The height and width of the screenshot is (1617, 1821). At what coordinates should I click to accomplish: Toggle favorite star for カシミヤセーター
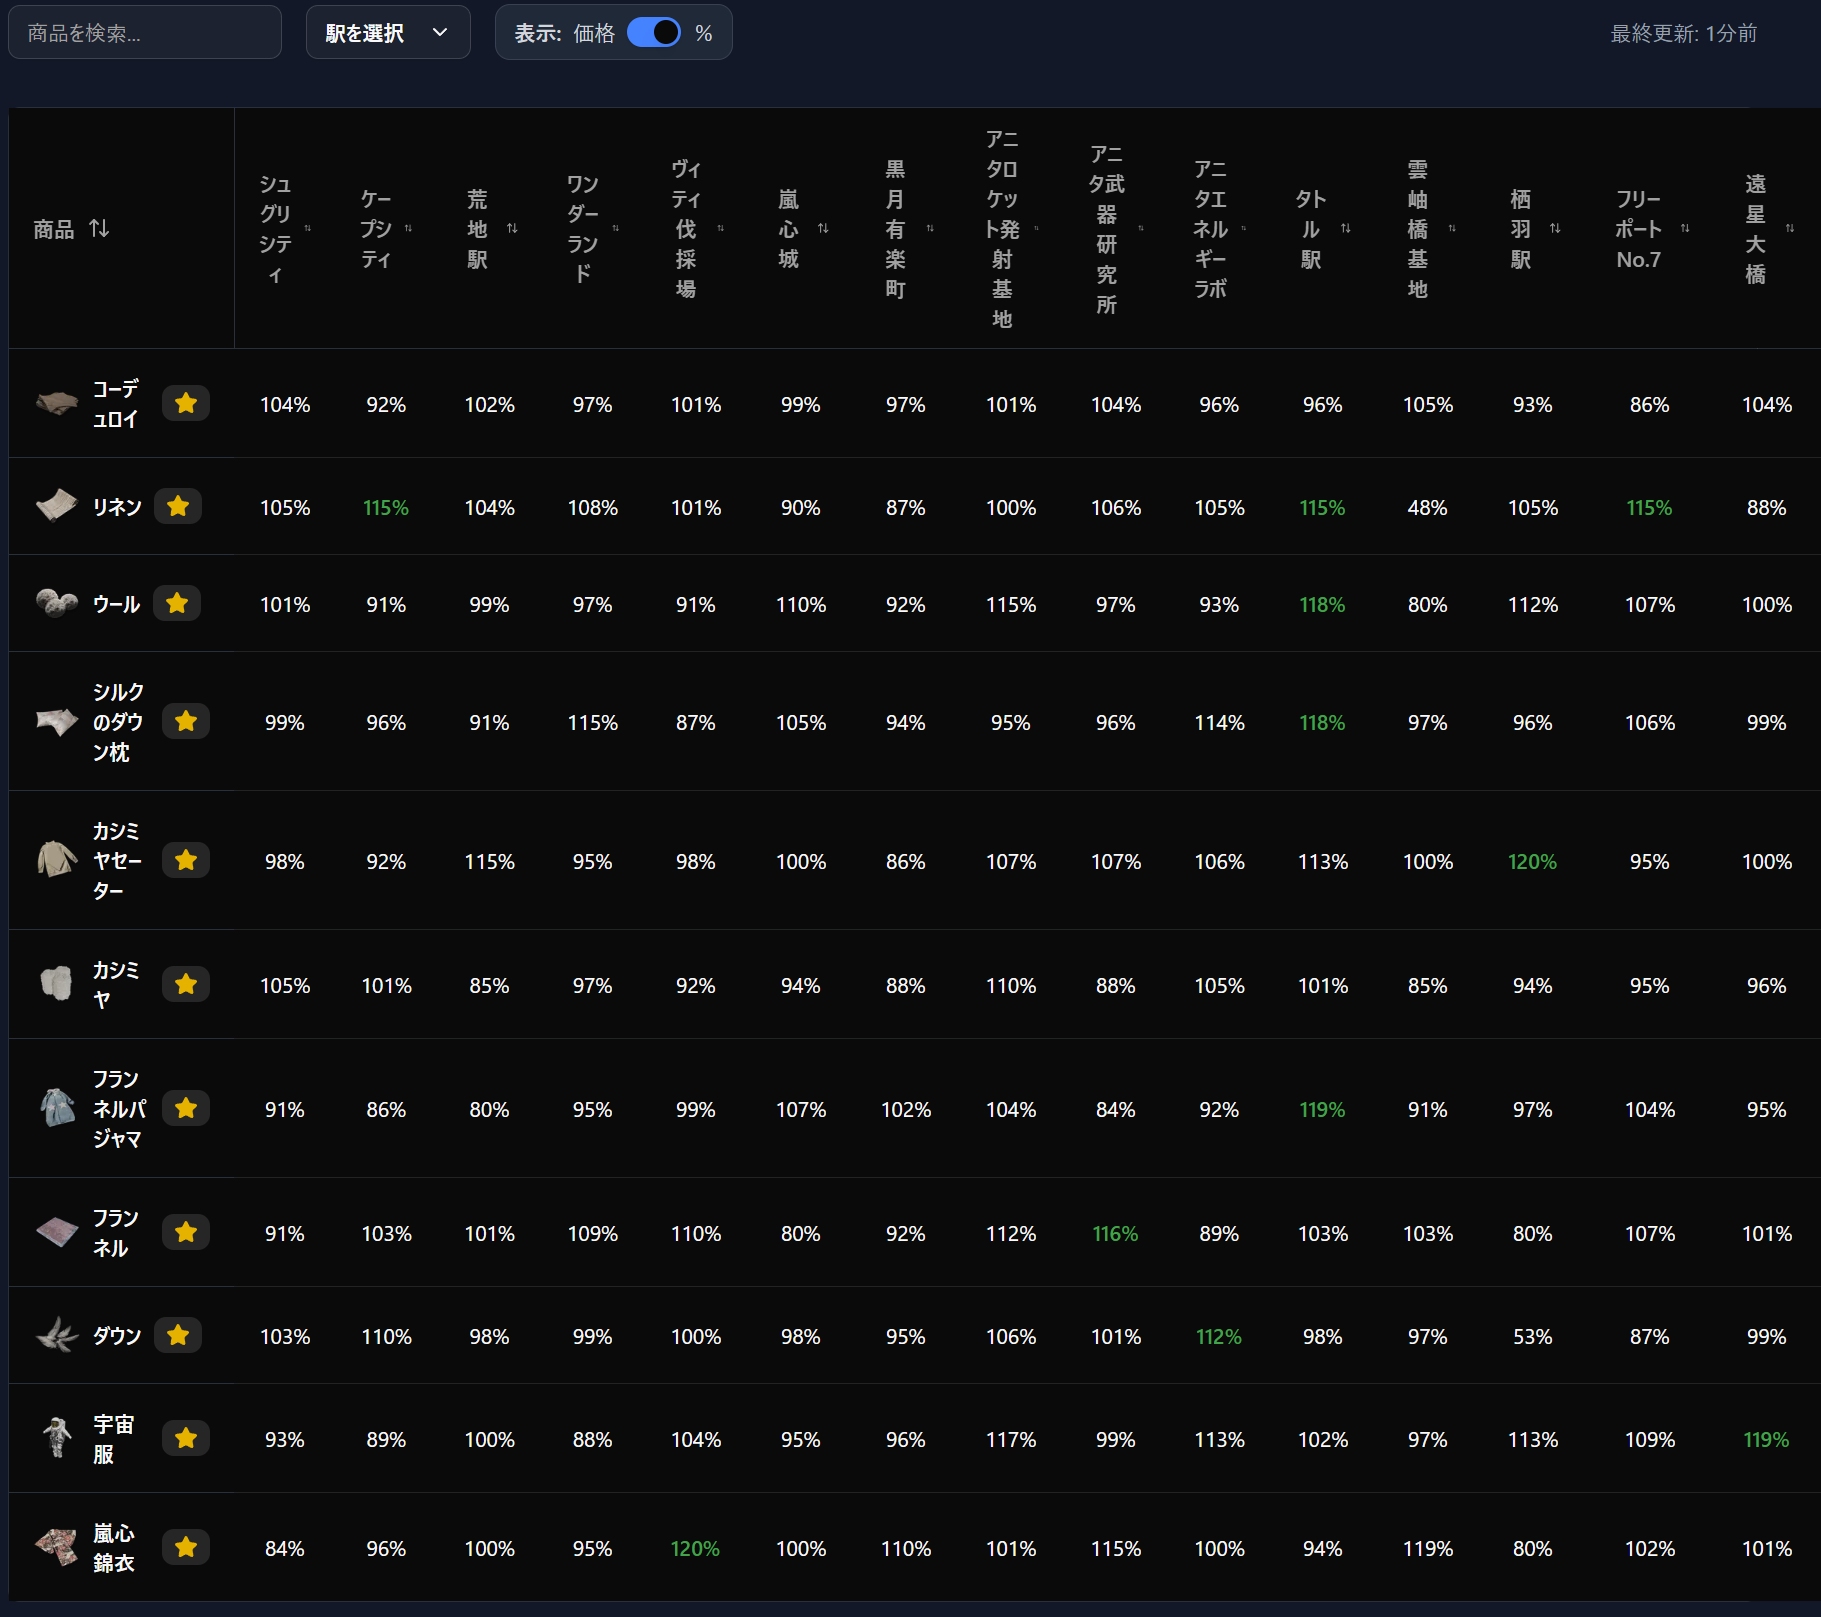186,860
